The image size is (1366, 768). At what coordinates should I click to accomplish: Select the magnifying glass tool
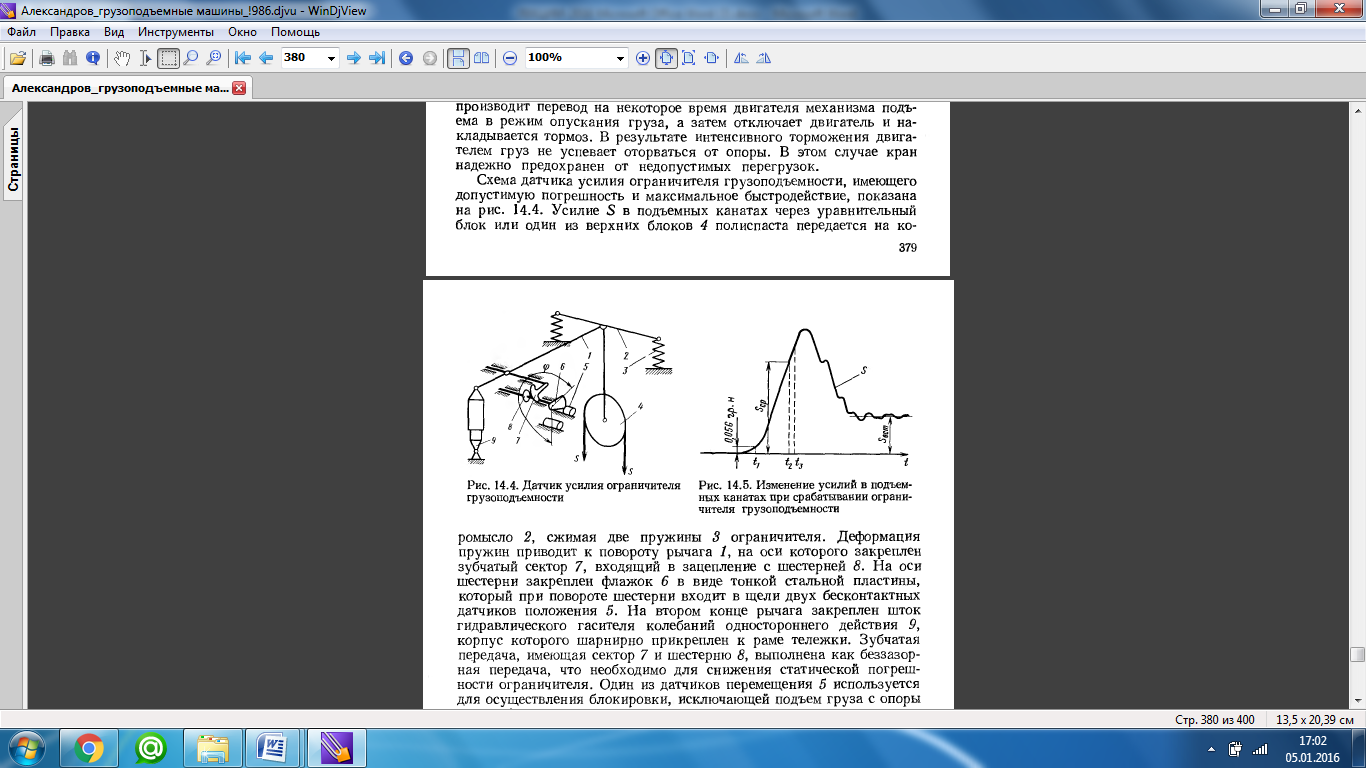(191, 58)
